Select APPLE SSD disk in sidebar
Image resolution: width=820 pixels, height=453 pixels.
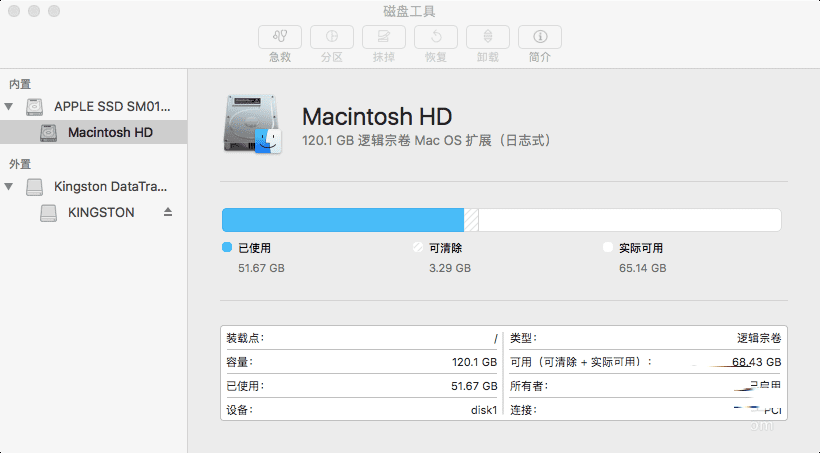coord(112,106)
